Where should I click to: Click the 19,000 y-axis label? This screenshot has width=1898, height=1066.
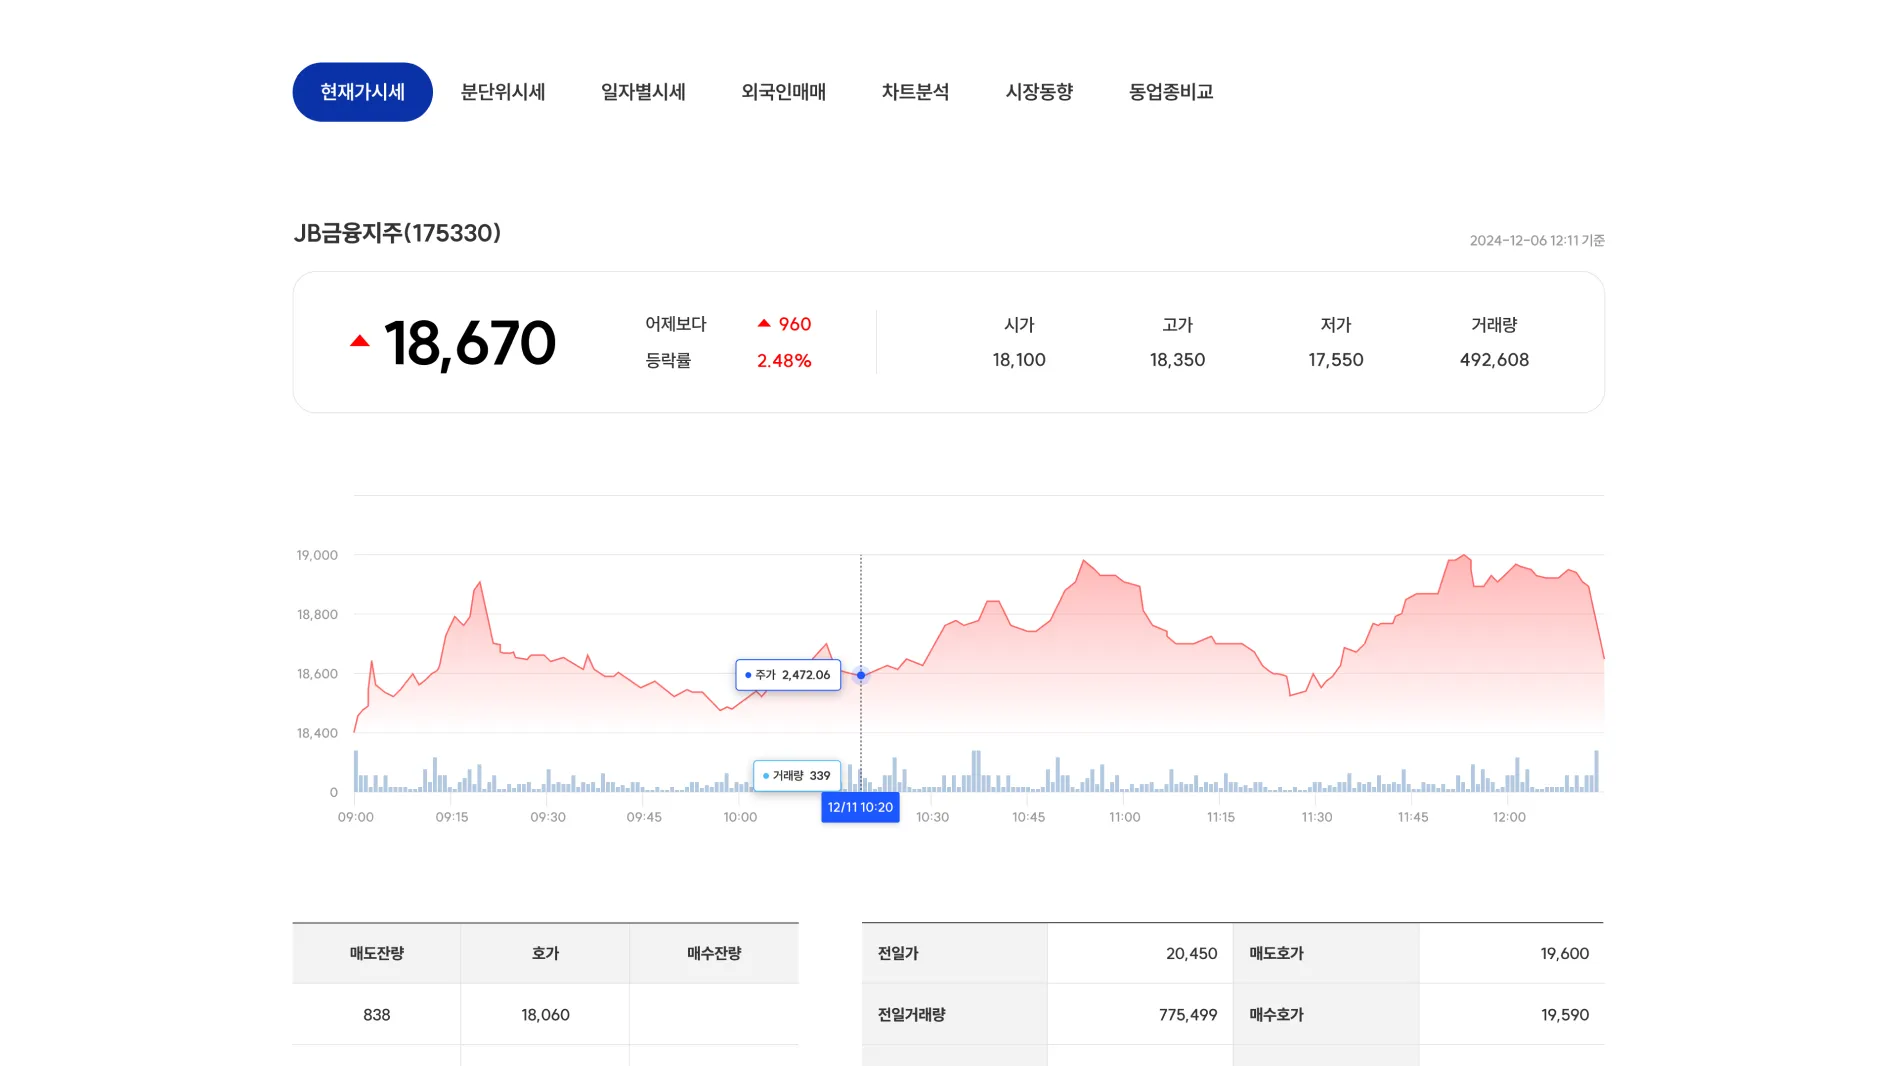317,555
